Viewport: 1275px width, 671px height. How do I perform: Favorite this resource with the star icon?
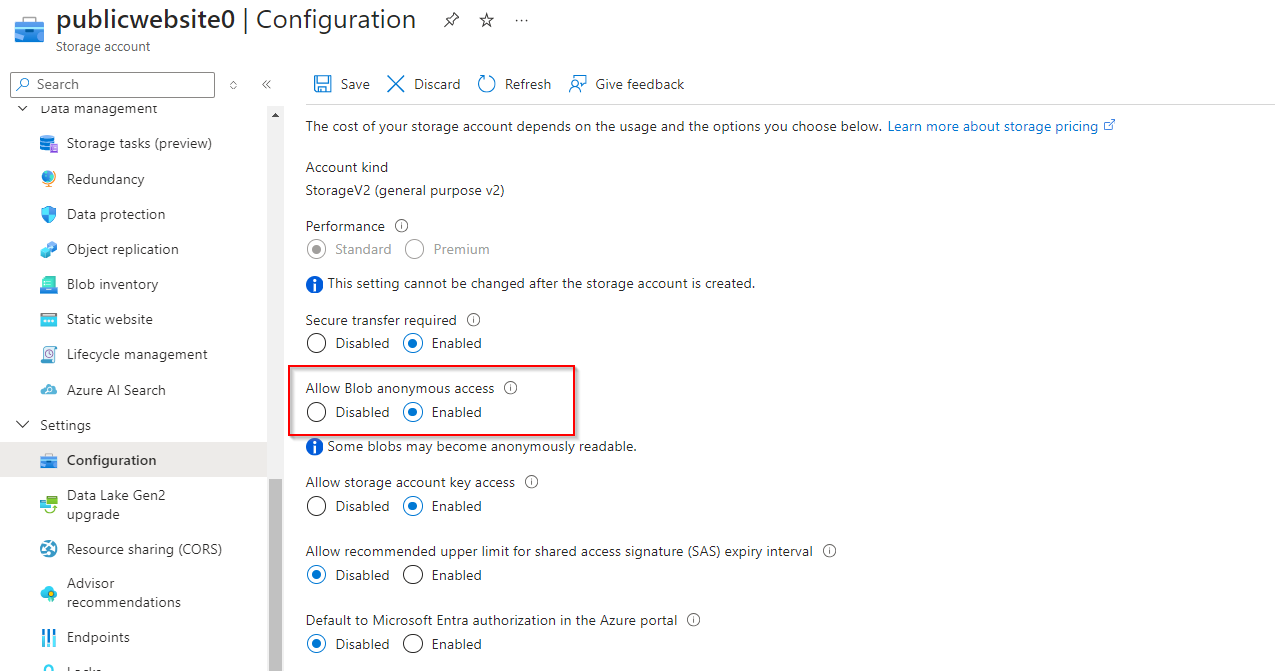[487, 20]
